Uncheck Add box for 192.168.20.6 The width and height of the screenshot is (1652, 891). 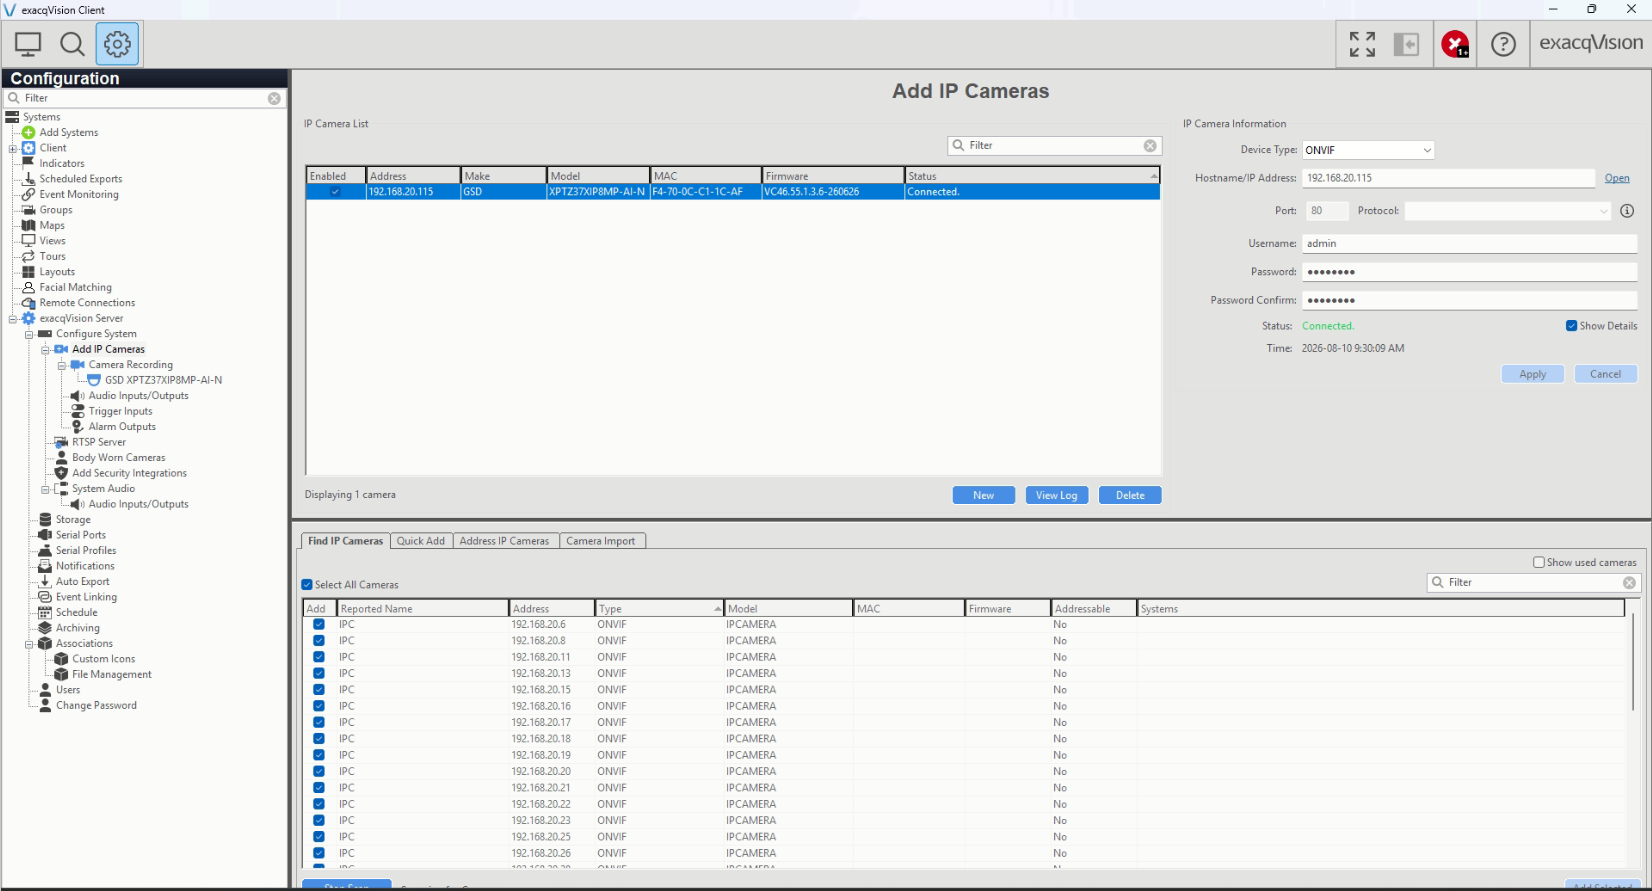click(x=319, y=624)
